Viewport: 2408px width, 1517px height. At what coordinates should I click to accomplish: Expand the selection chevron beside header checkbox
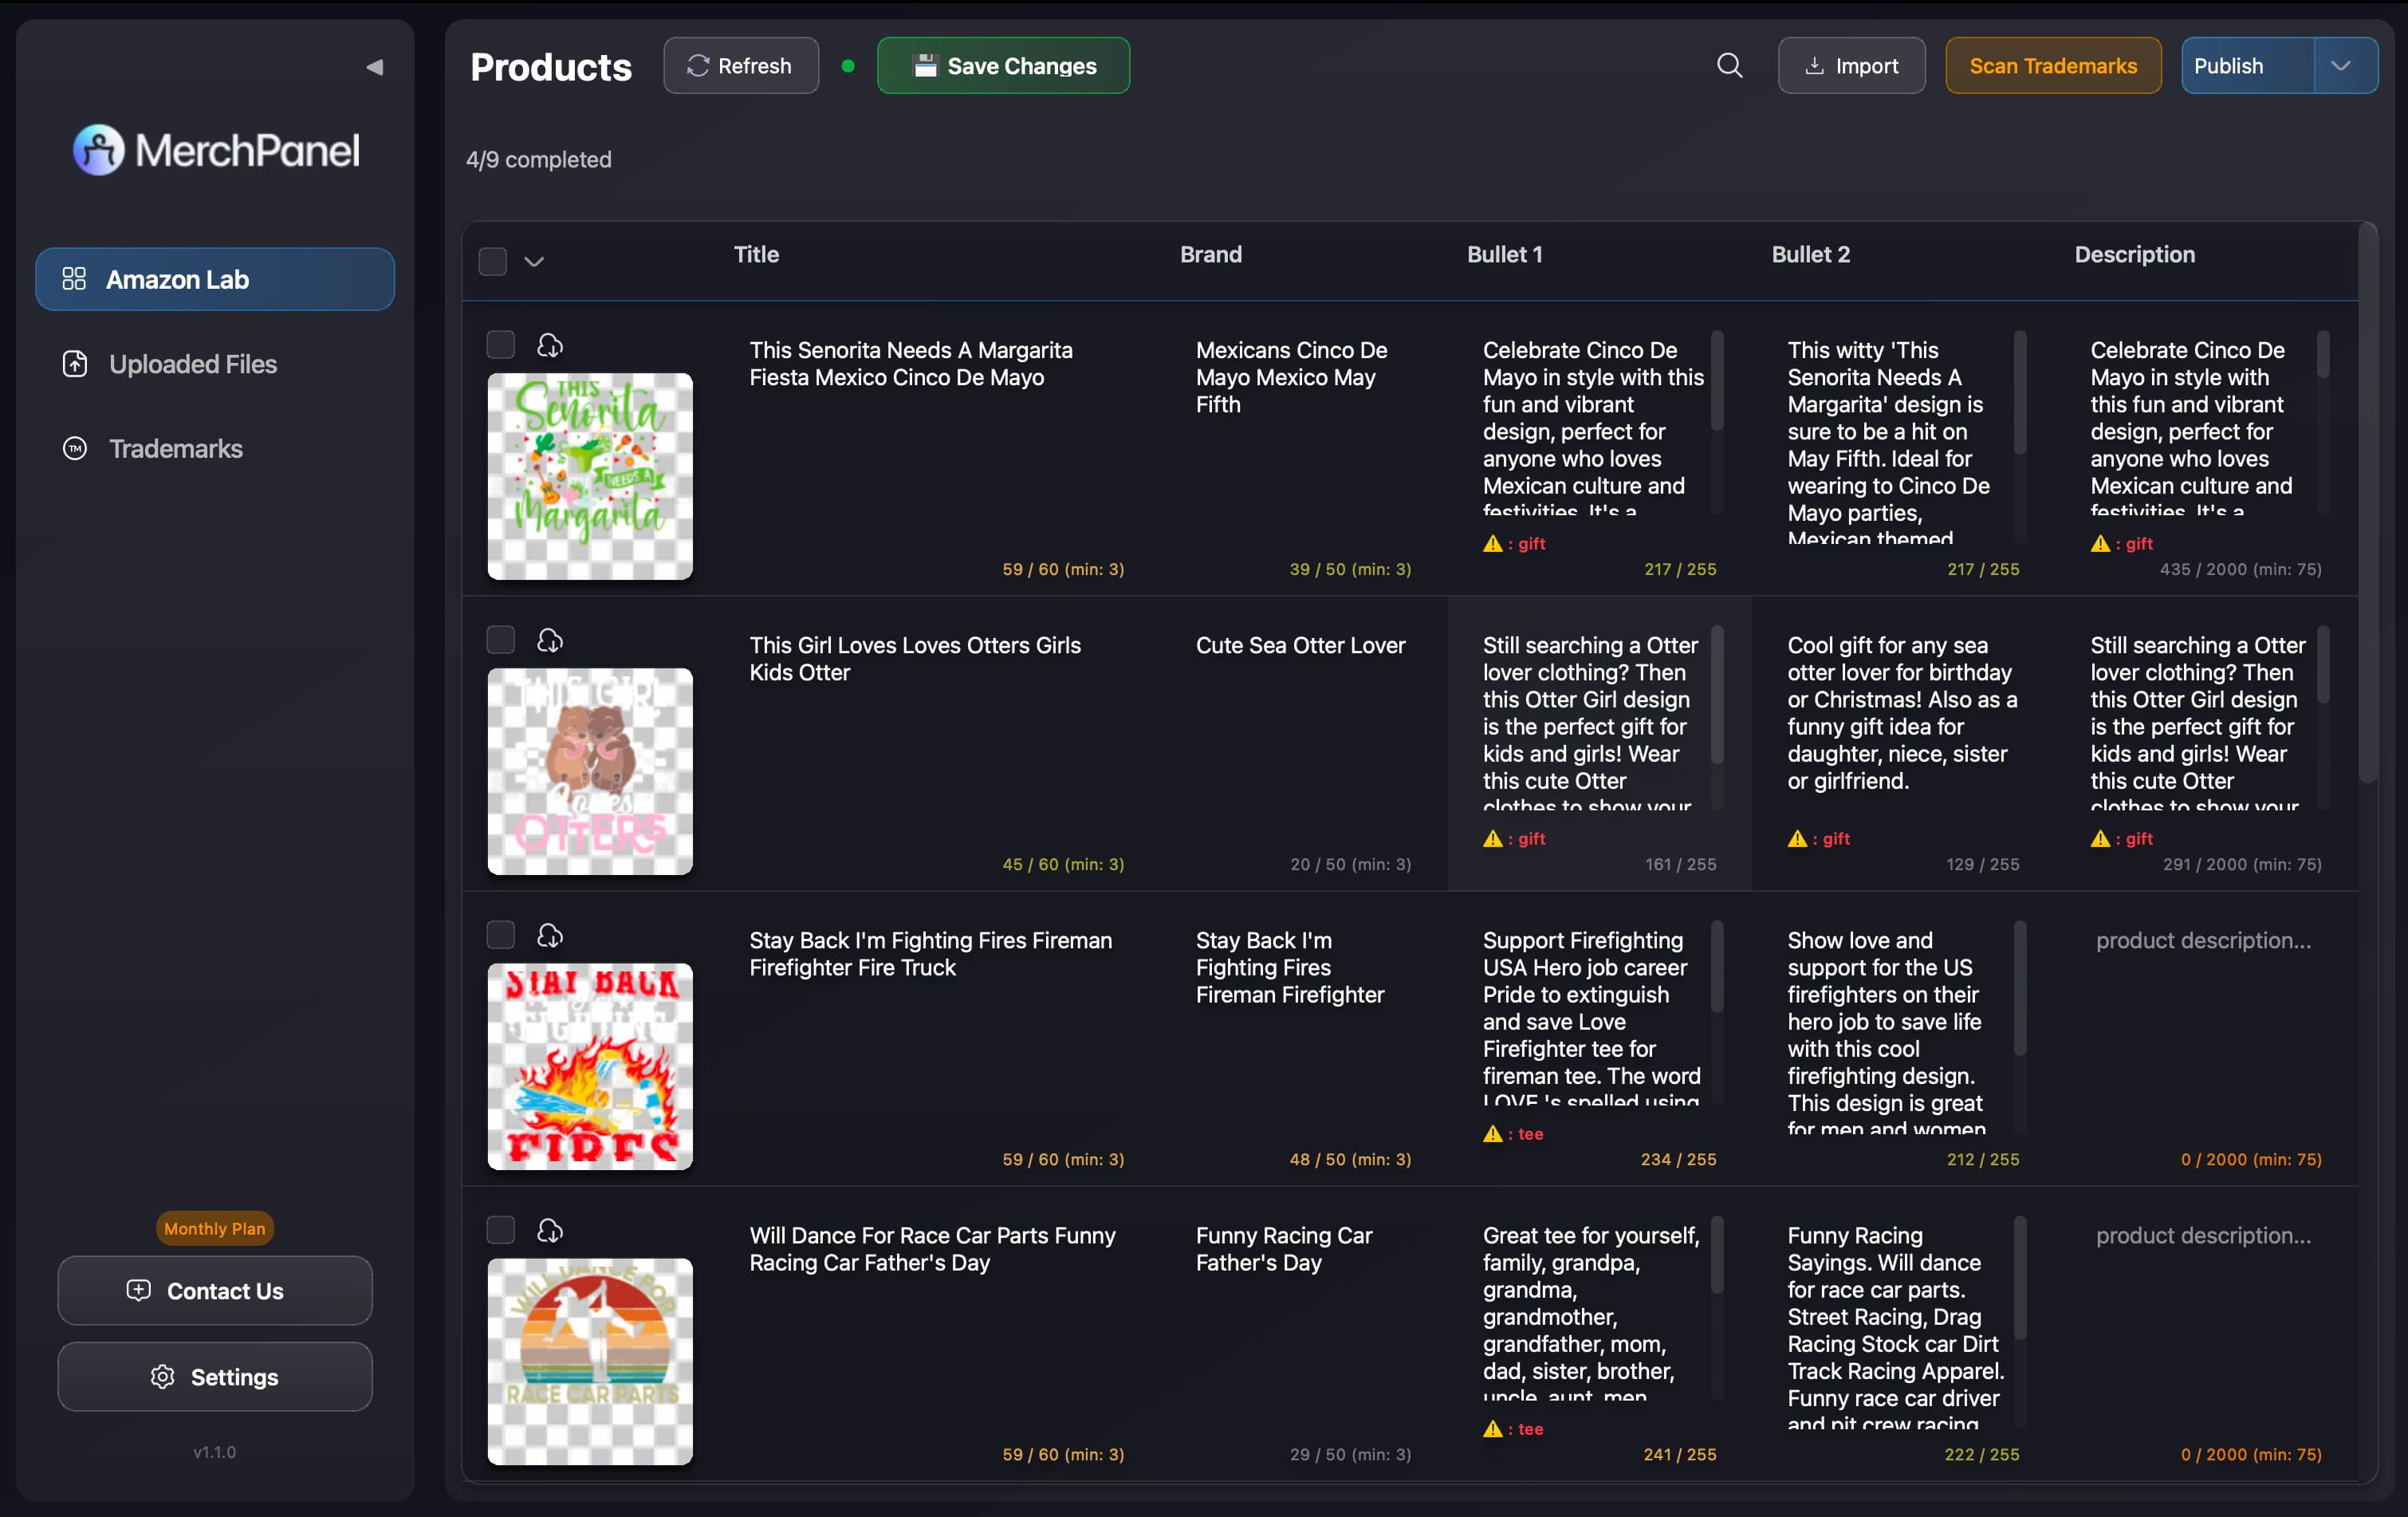tap(534, 262)
